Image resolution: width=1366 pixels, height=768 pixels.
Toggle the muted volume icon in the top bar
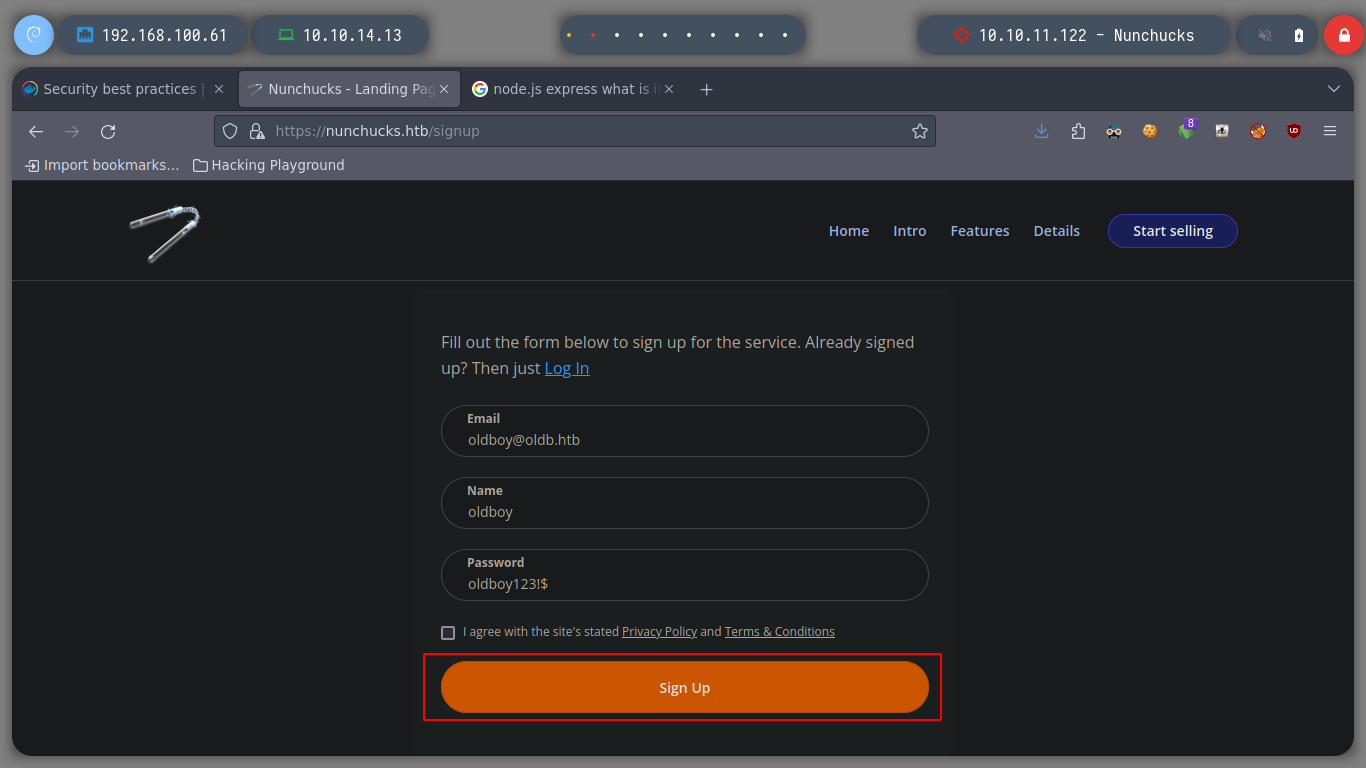click(1265, 35)
